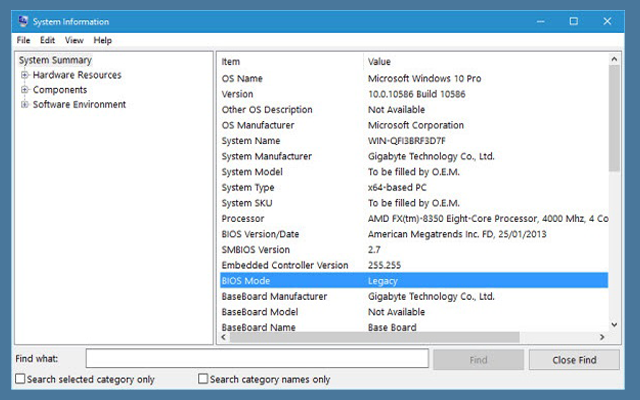
Task: Select the Processor row in the list
Action: point(412,219)
